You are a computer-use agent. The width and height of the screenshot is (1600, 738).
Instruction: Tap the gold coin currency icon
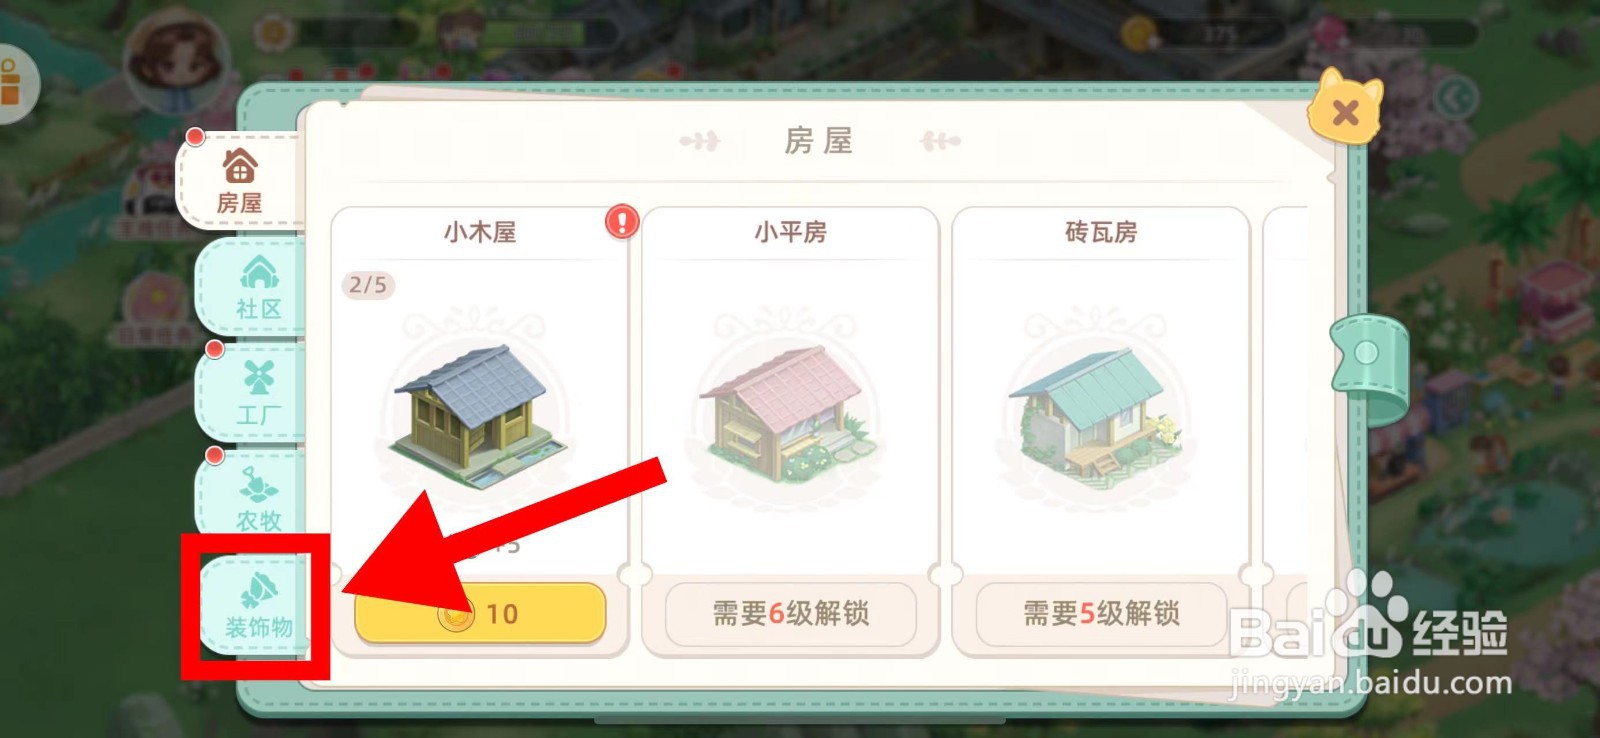[x=1137, y=33]
